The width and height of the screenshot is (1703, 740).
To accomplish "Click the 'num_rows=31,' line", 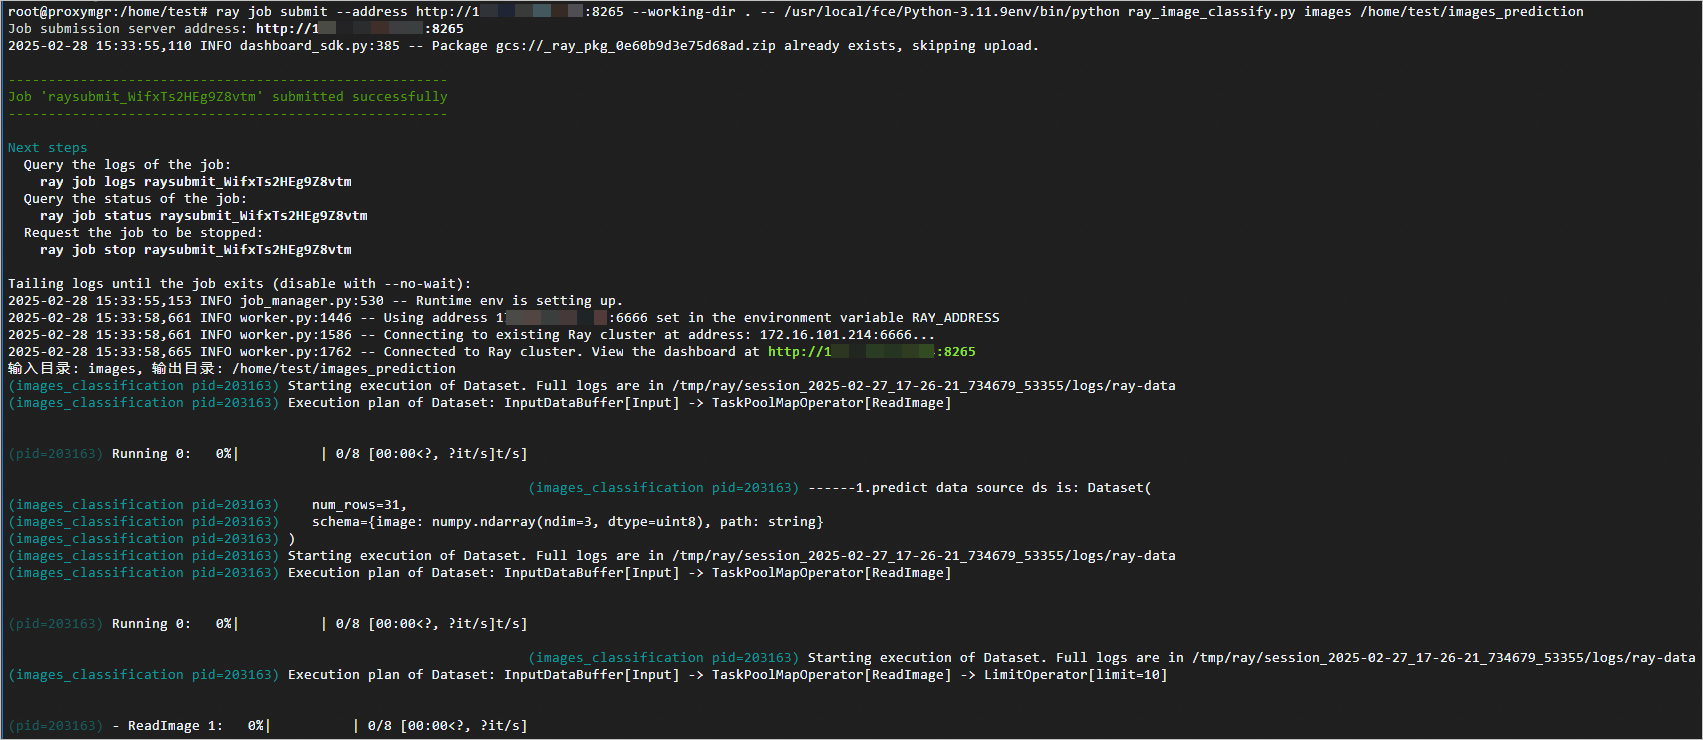I will click(360, 505).
